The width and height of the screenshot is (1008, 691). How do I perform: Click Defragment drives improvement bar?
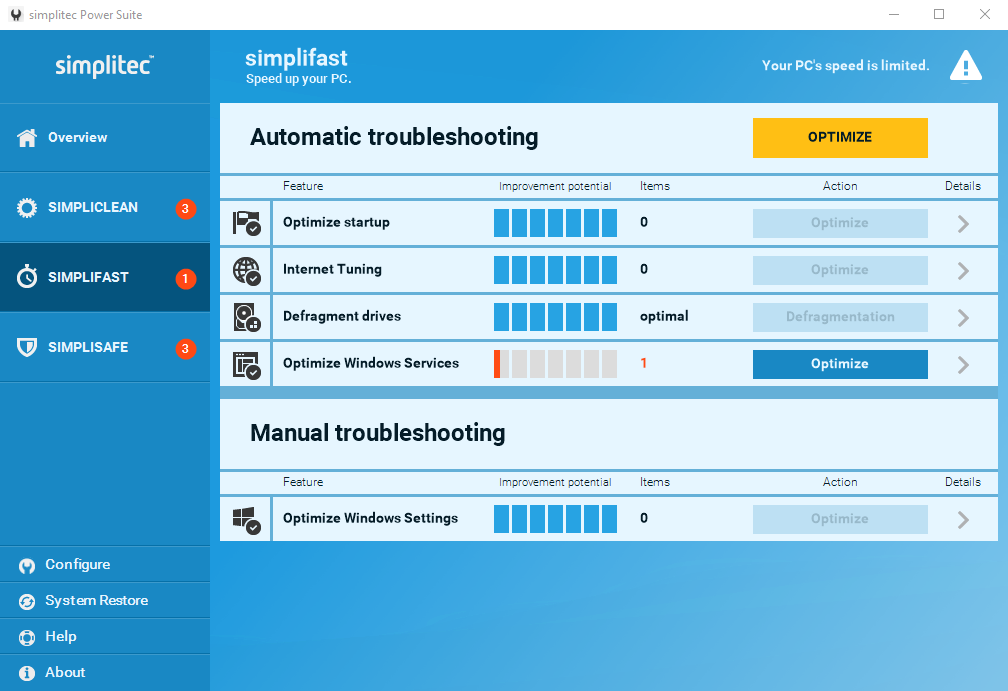tap(555, 317)
